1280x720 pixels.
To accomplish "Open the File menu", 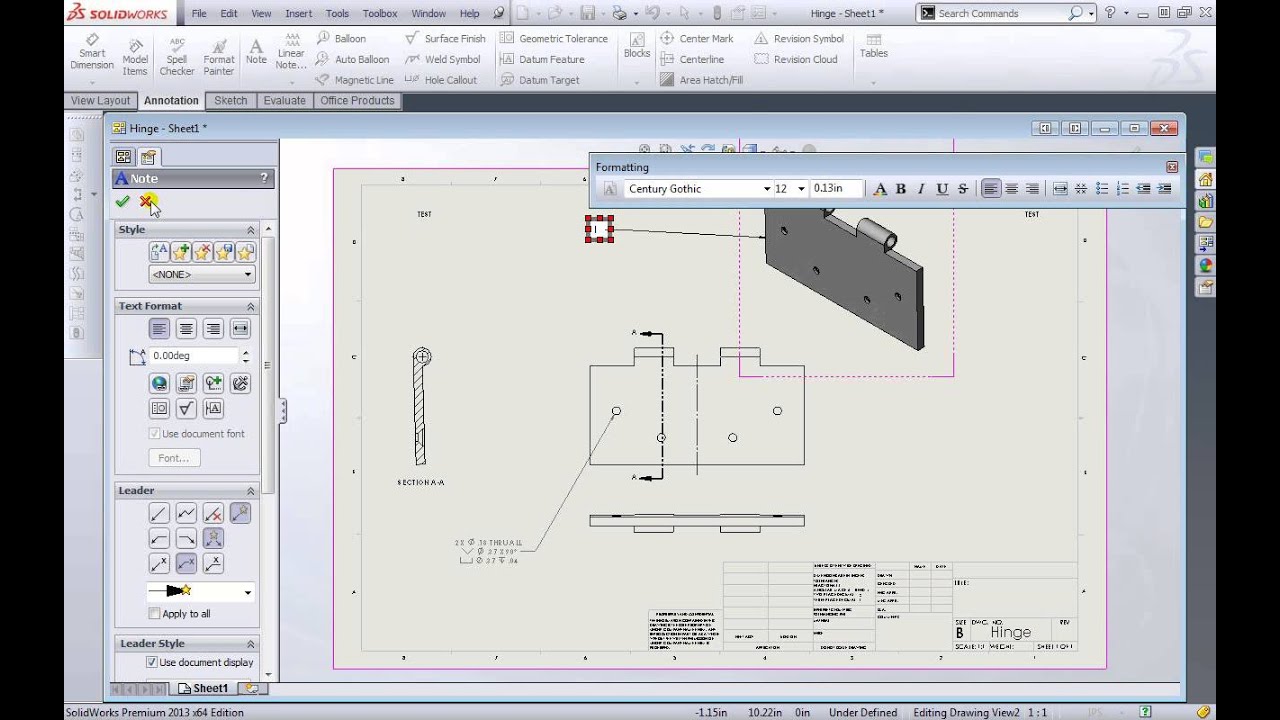I will (199, 13).
